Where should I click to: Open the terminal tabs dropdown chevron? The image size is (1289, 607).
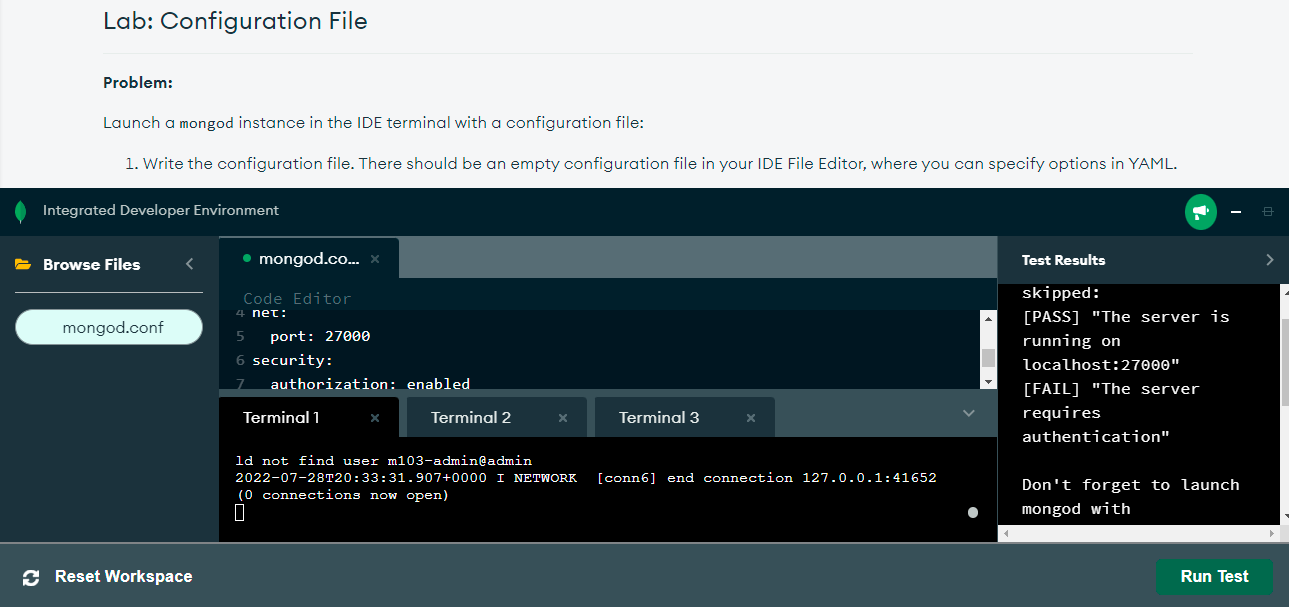(x=968, y=413)
